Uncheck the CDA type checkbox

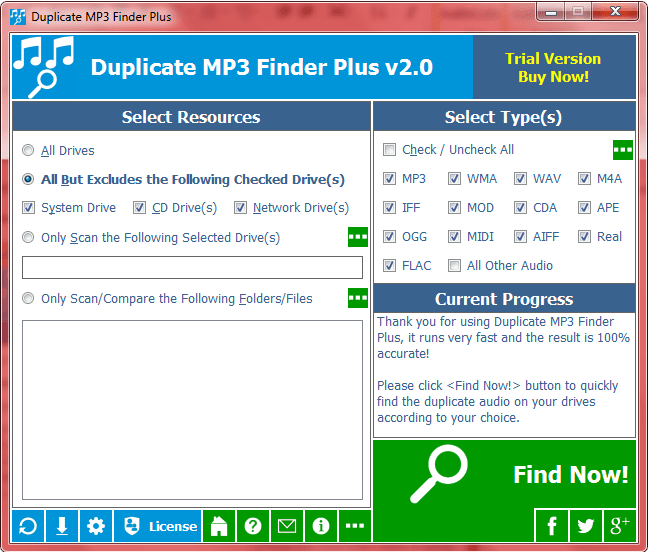520,207
